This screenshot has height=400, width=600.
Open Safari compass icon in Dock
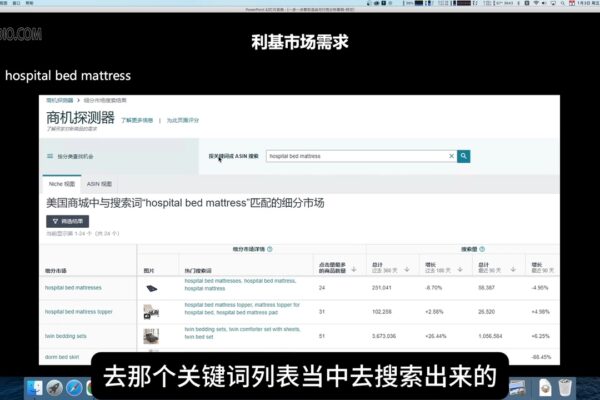[x=74, y=388]
